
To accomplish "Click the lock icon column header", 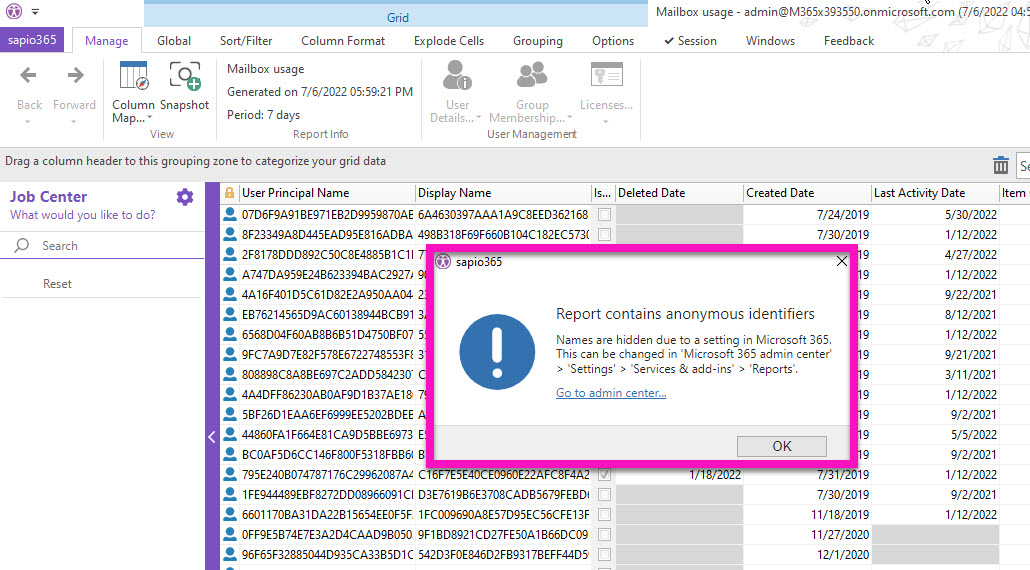I will click(229, 193).
